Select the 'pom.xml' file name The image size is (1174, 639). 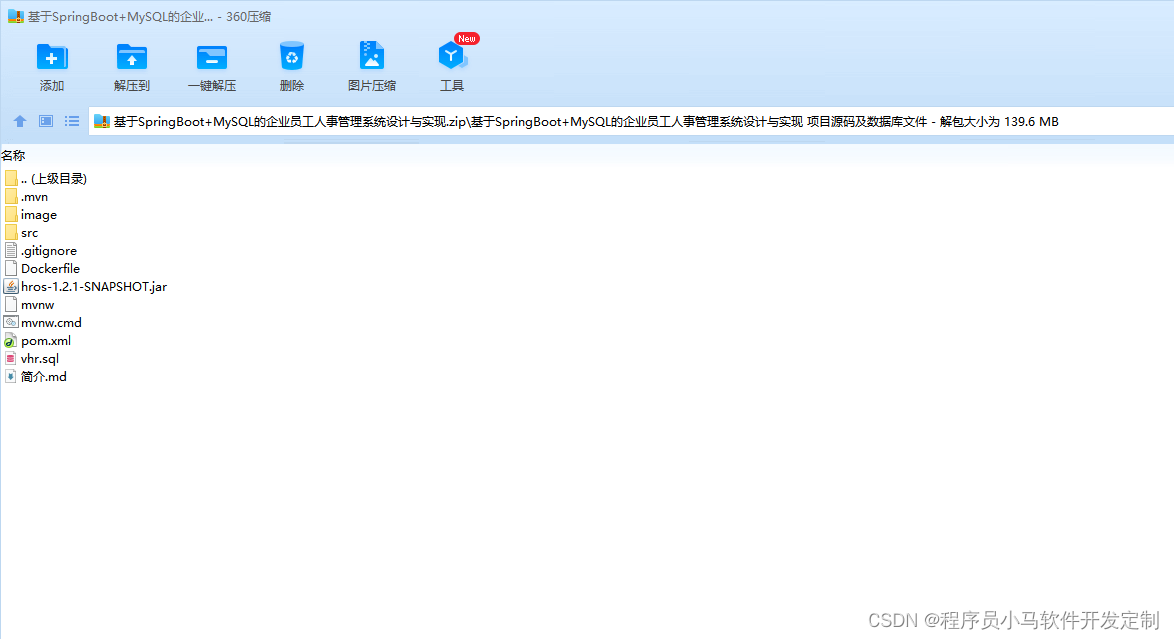pyautogui.click(x=46, y=341)
